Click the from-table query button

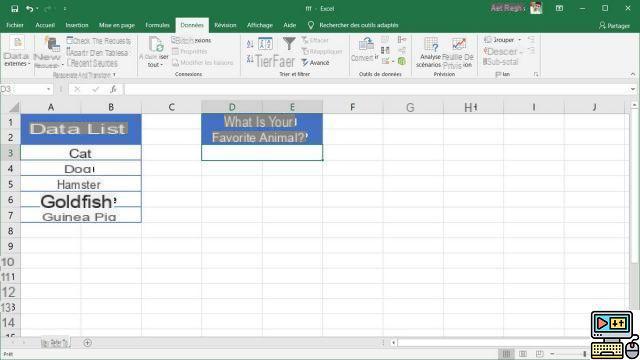[98, 53]
